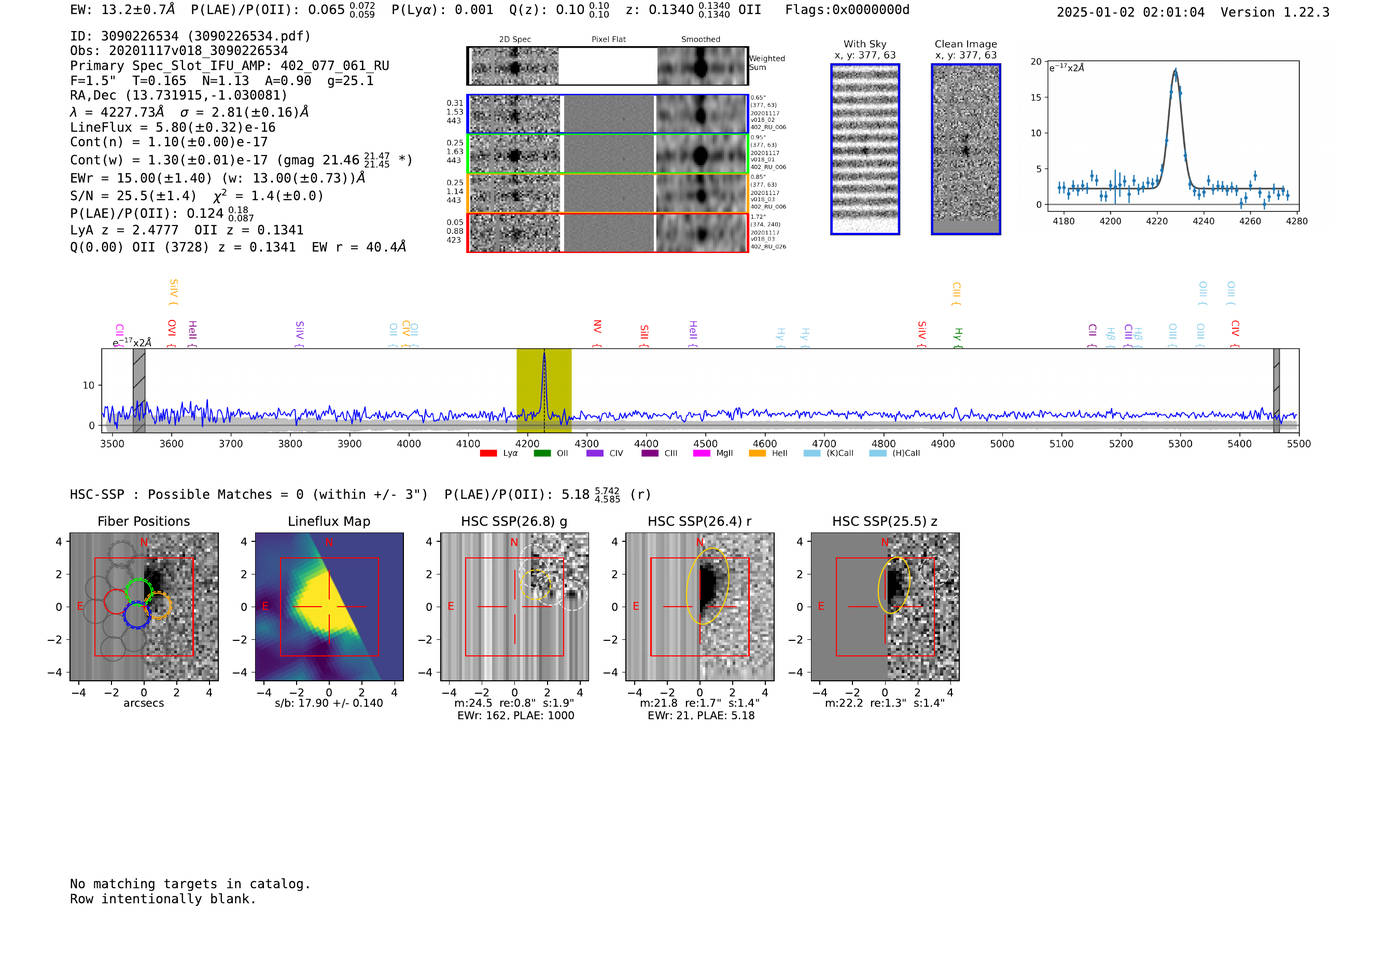This screenshot has height=953, width=1400.
Task: Click the OVI line marker label
Action: coord(172,332)
